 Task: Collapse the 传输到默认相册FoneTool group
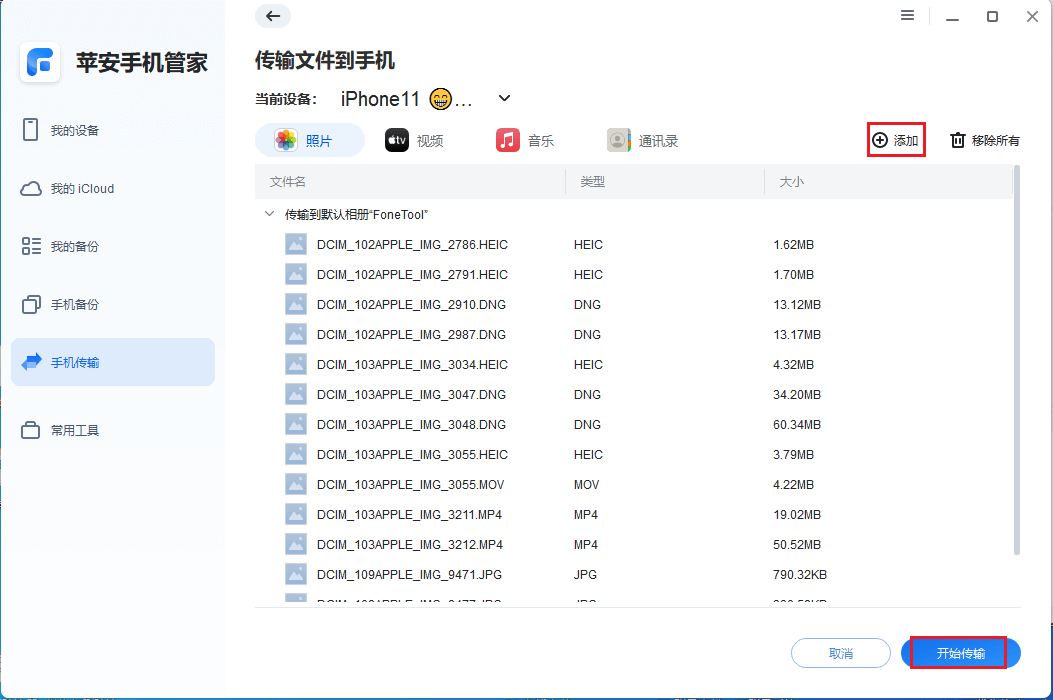click(x=268, y=214)
